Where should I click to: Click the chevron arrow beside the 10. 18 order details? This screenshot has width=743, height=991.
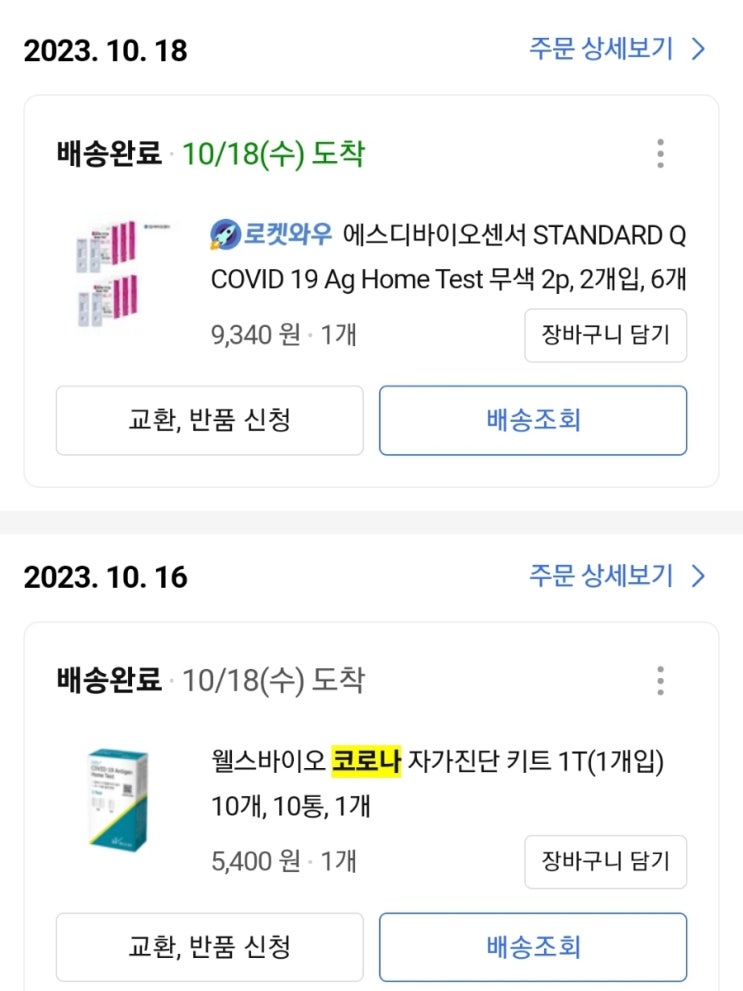click(699, 49)
